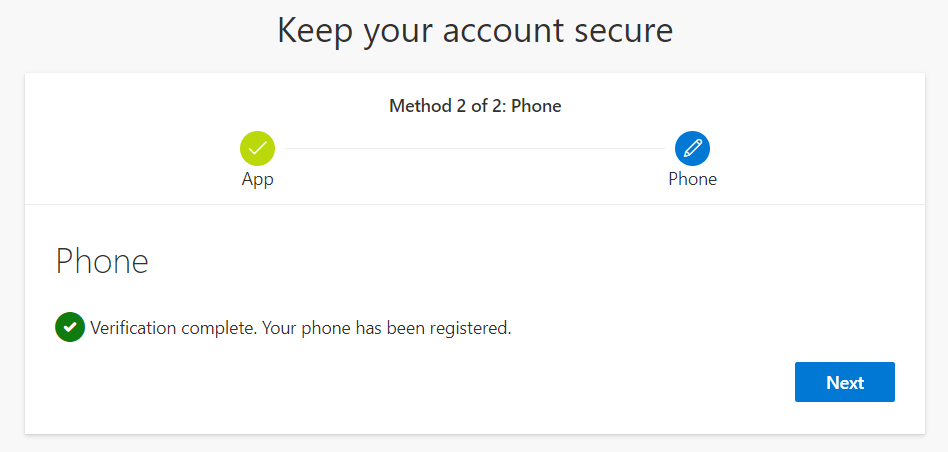
Task: Click the "Verification complete." sentence
Action: point(174,328)
